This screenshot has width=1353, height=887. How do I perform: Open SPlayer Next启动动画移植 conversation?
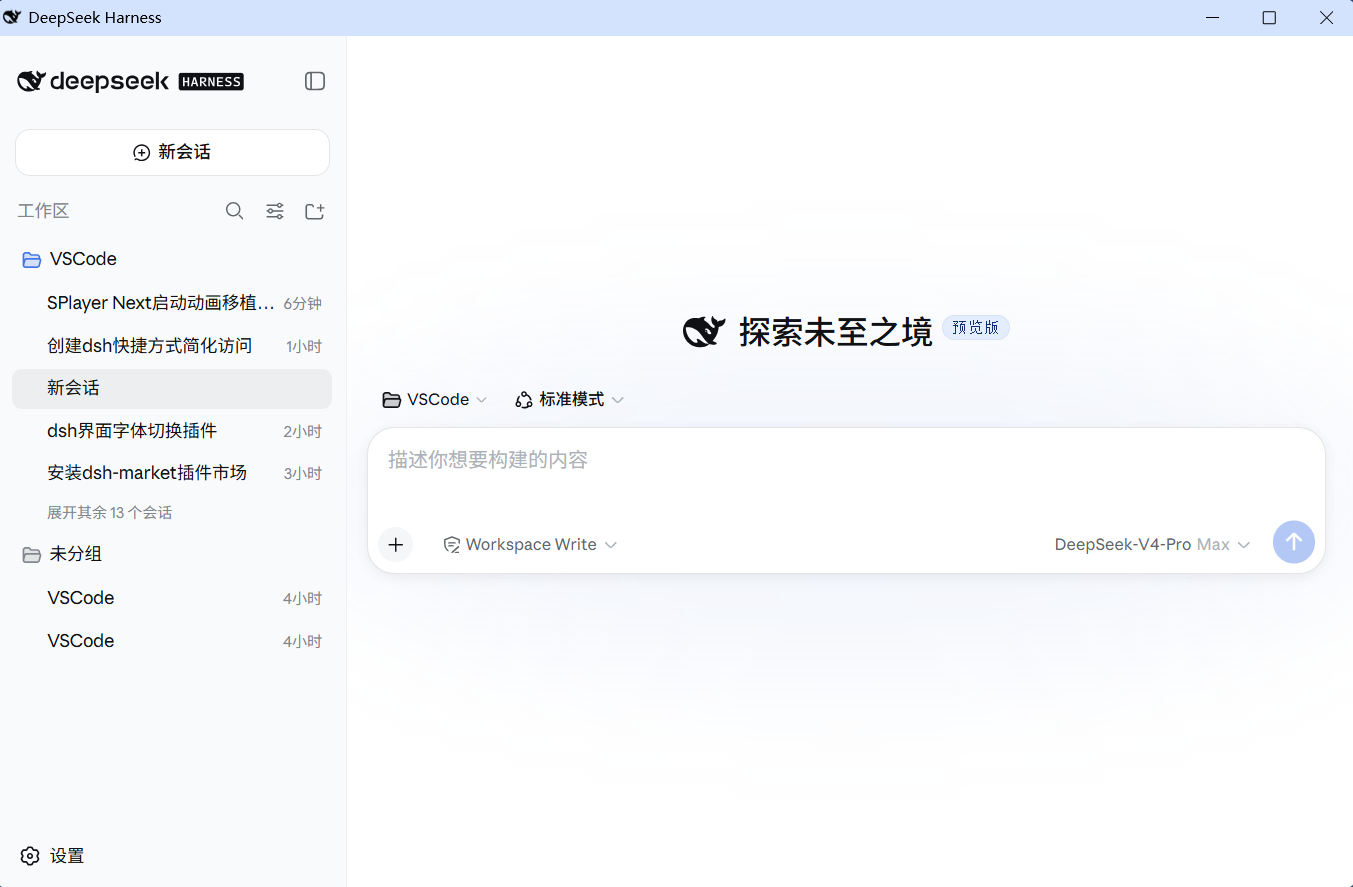[x=172, y=303]
